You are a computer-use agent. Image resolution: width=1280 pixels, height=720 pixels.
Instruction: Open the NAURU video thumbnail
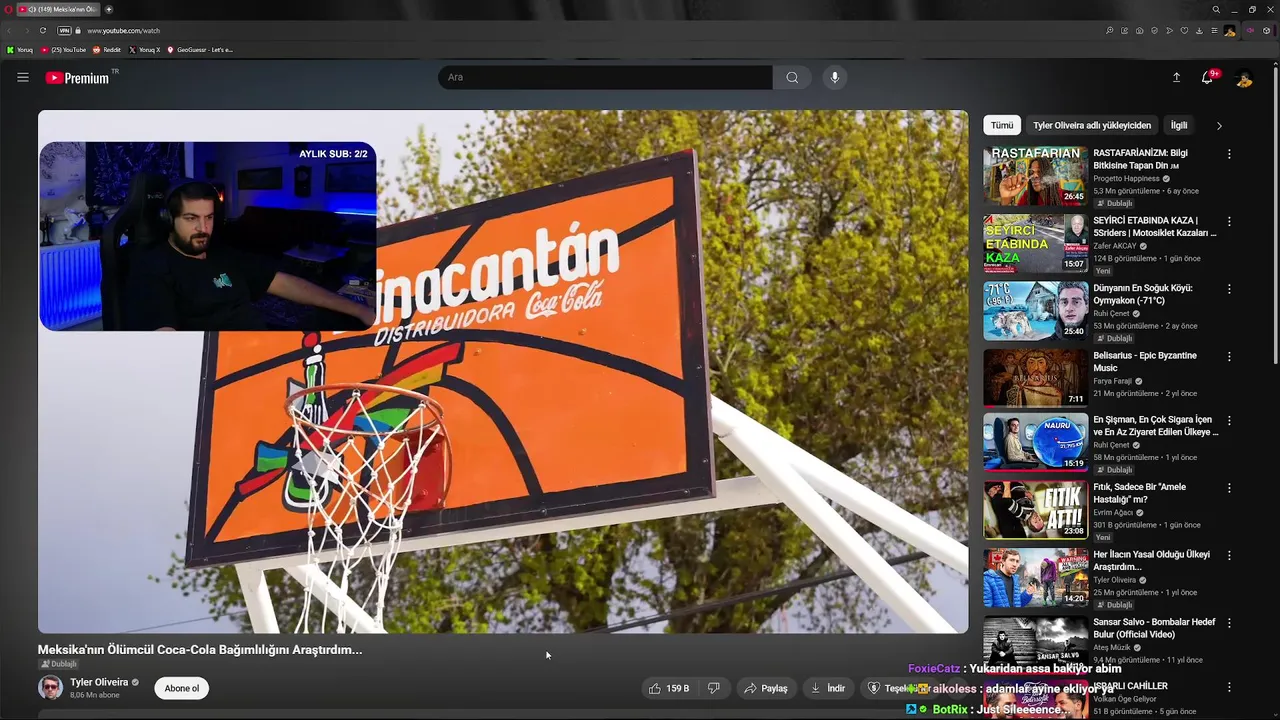(x=1035, y=442)
